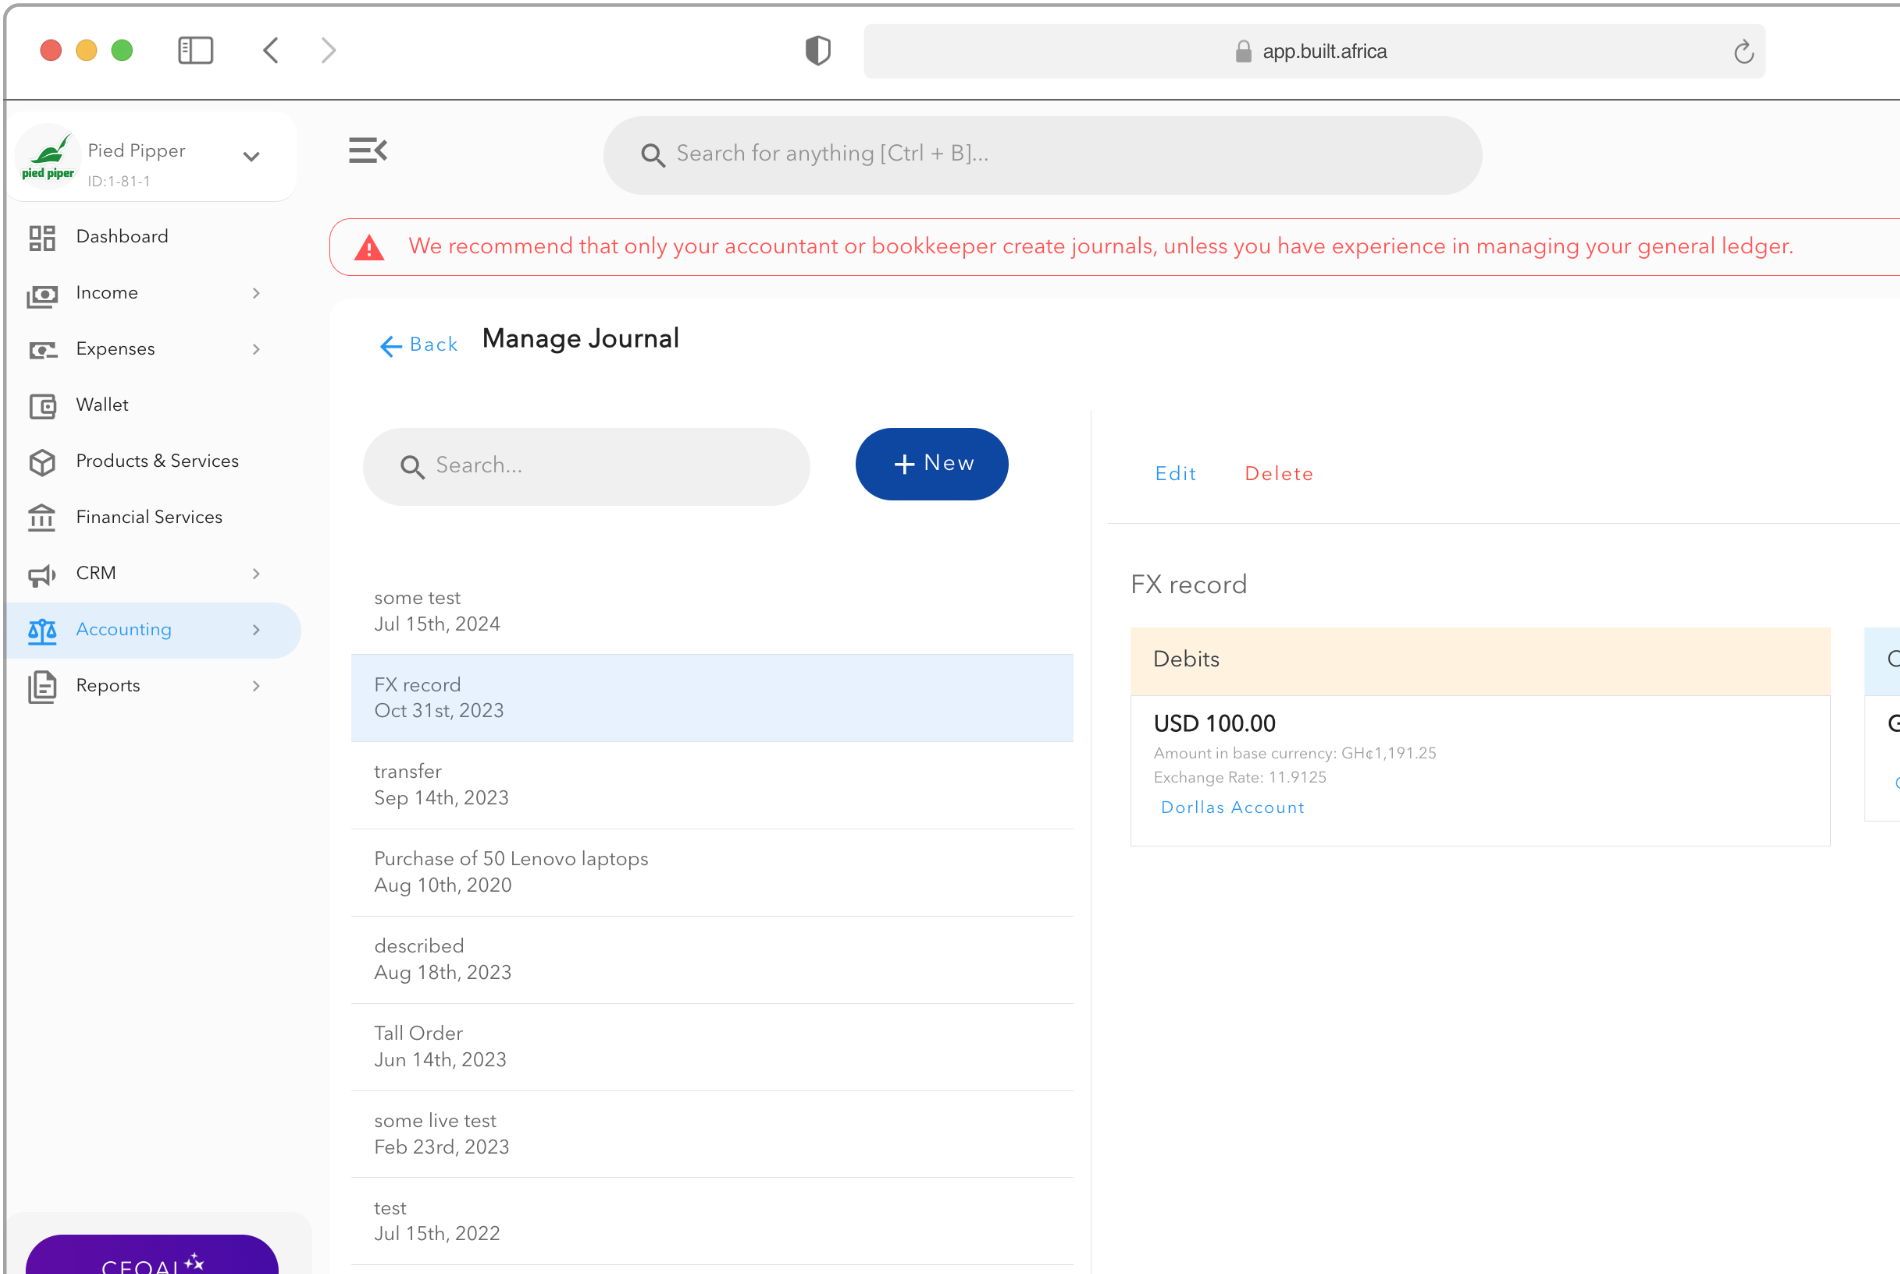Toggle the browser sidebar panel icon
The height and width of the screenshot is (1274, 1900).
[x=195, y=50]
